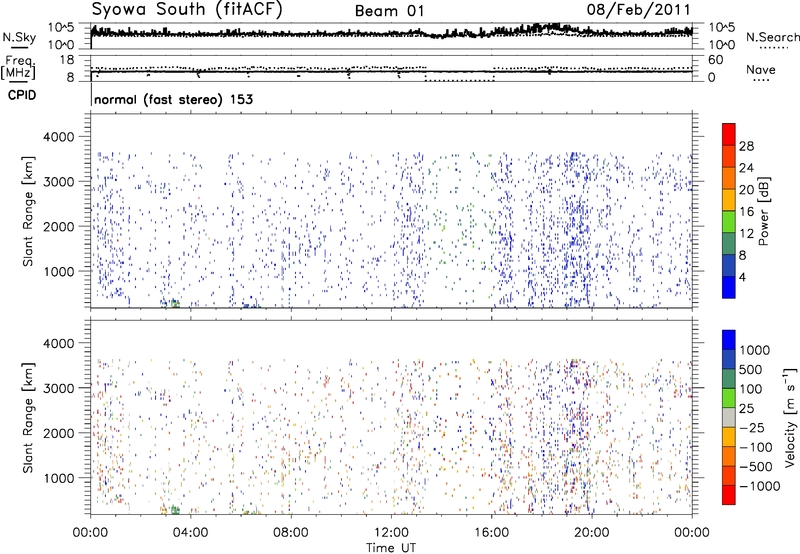800x554 pixels.
Task: Click the 'N.Search' legend label
Action: coord(773,37)
